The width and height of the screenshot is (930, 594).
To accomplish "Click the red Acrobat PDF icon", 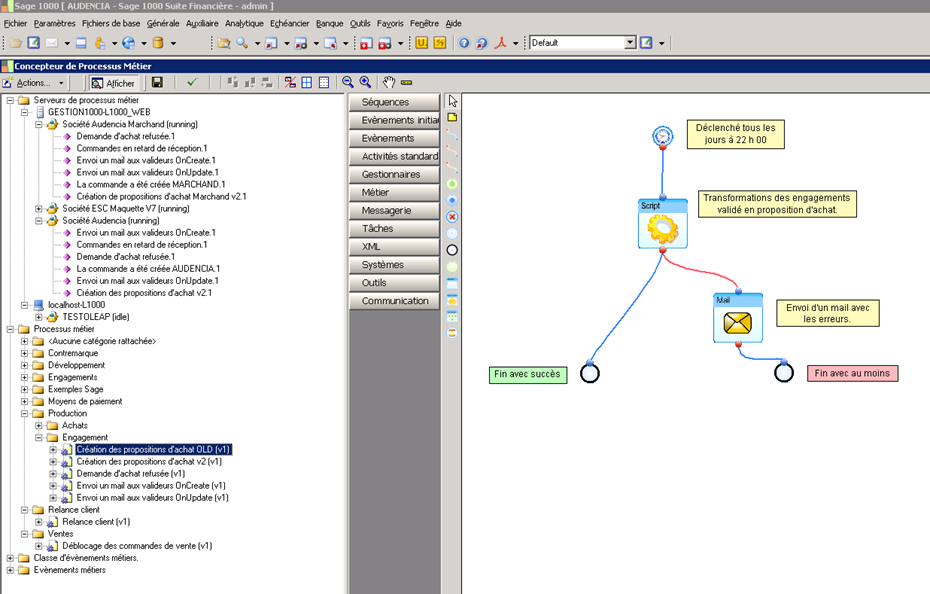I will coord(501,43).
